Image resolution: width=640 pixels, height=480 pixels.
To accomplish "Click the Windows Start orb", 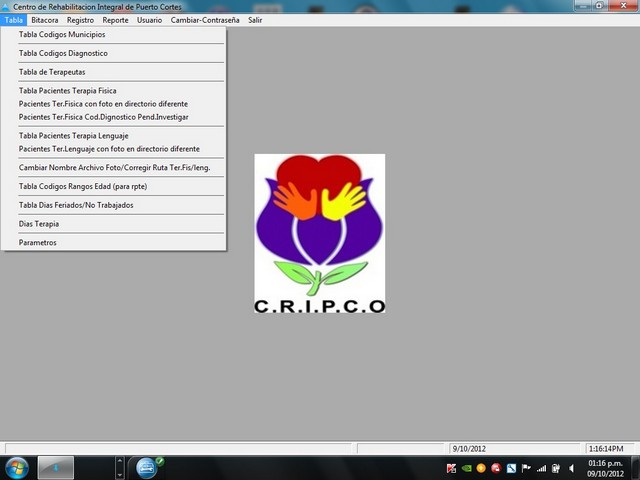I will [17, 468].
